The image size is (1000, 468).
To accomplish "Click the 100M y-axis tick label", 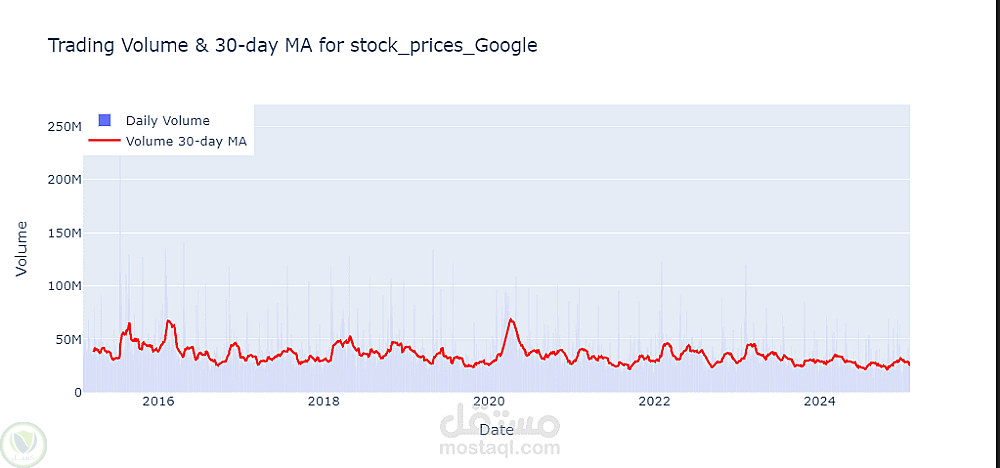I will 63,286.
